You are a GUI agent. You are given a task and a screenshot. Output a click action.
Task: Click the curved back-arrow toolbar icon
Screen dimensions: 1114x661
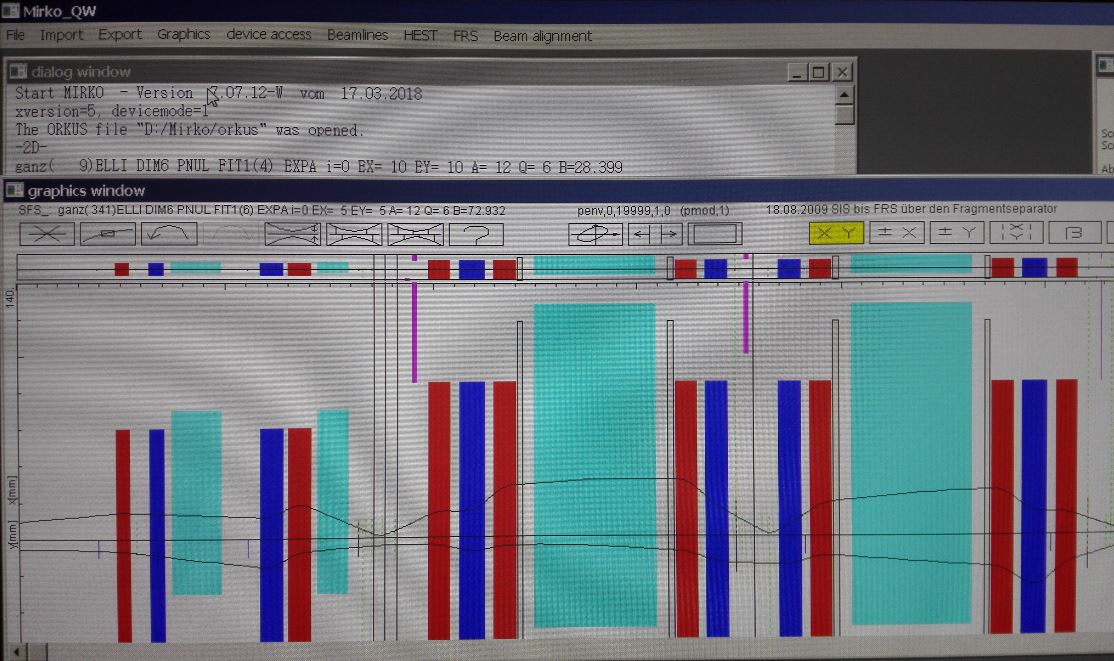(169, 234)
